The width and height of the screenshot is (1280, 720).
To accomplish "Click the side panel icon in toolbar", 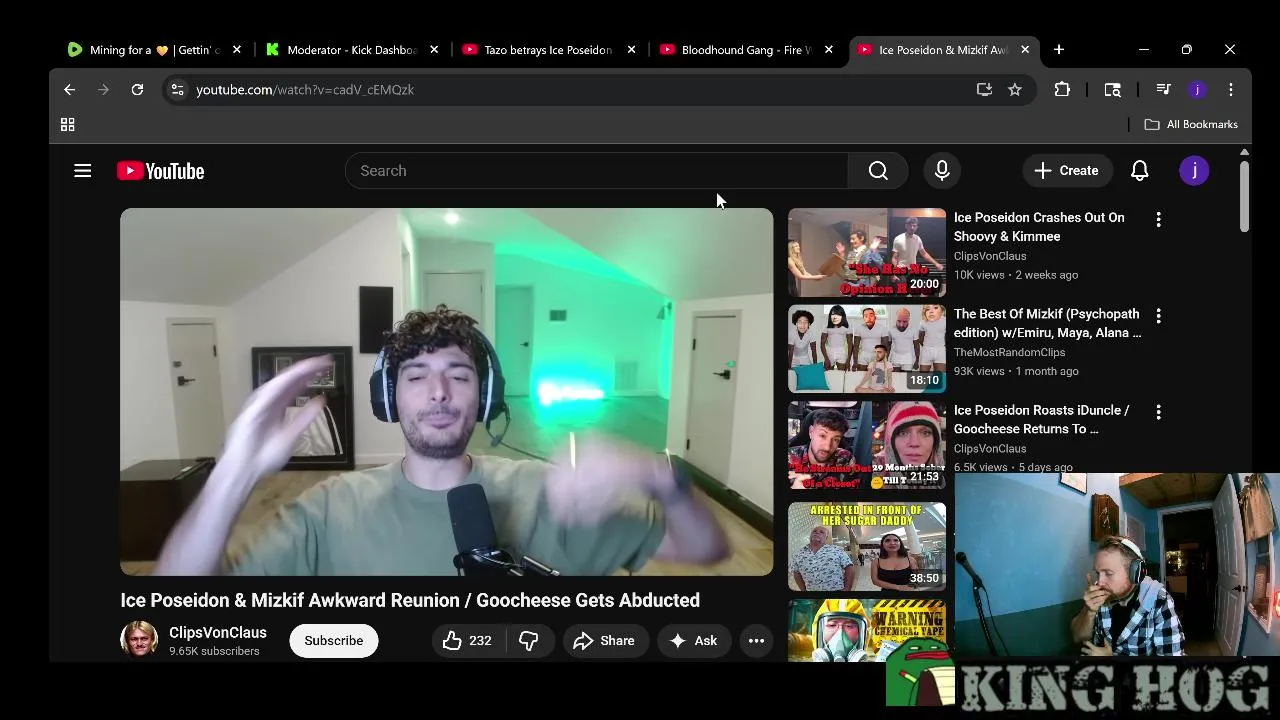I will [1112, 90].
